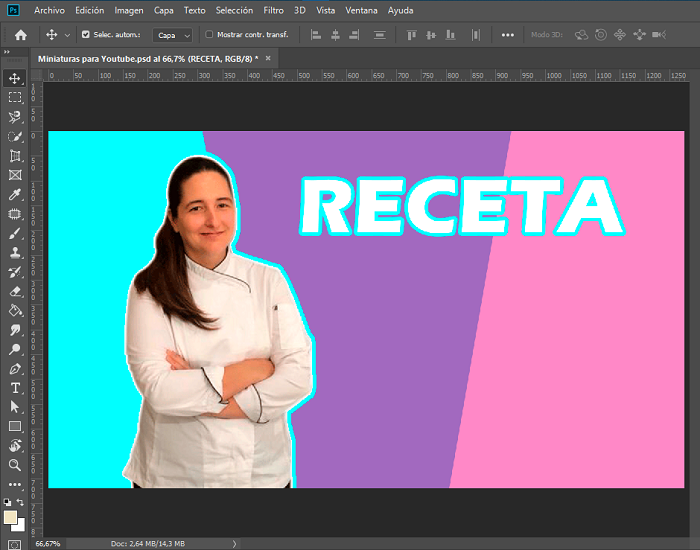This screenshot has width=700, height=550.
Task: Align right edges of layers
Action: click(x=354, y=35)
